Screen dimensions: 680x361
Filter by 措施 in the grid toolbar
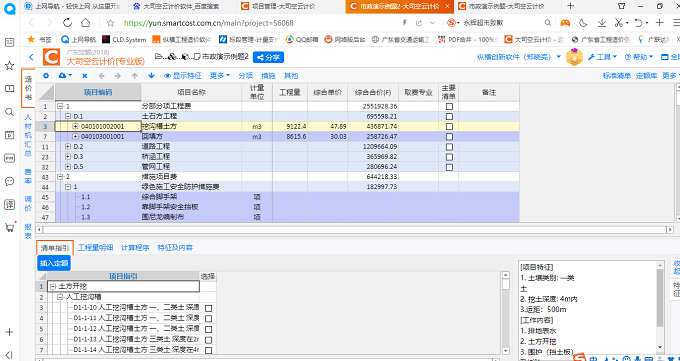(268, 75)
